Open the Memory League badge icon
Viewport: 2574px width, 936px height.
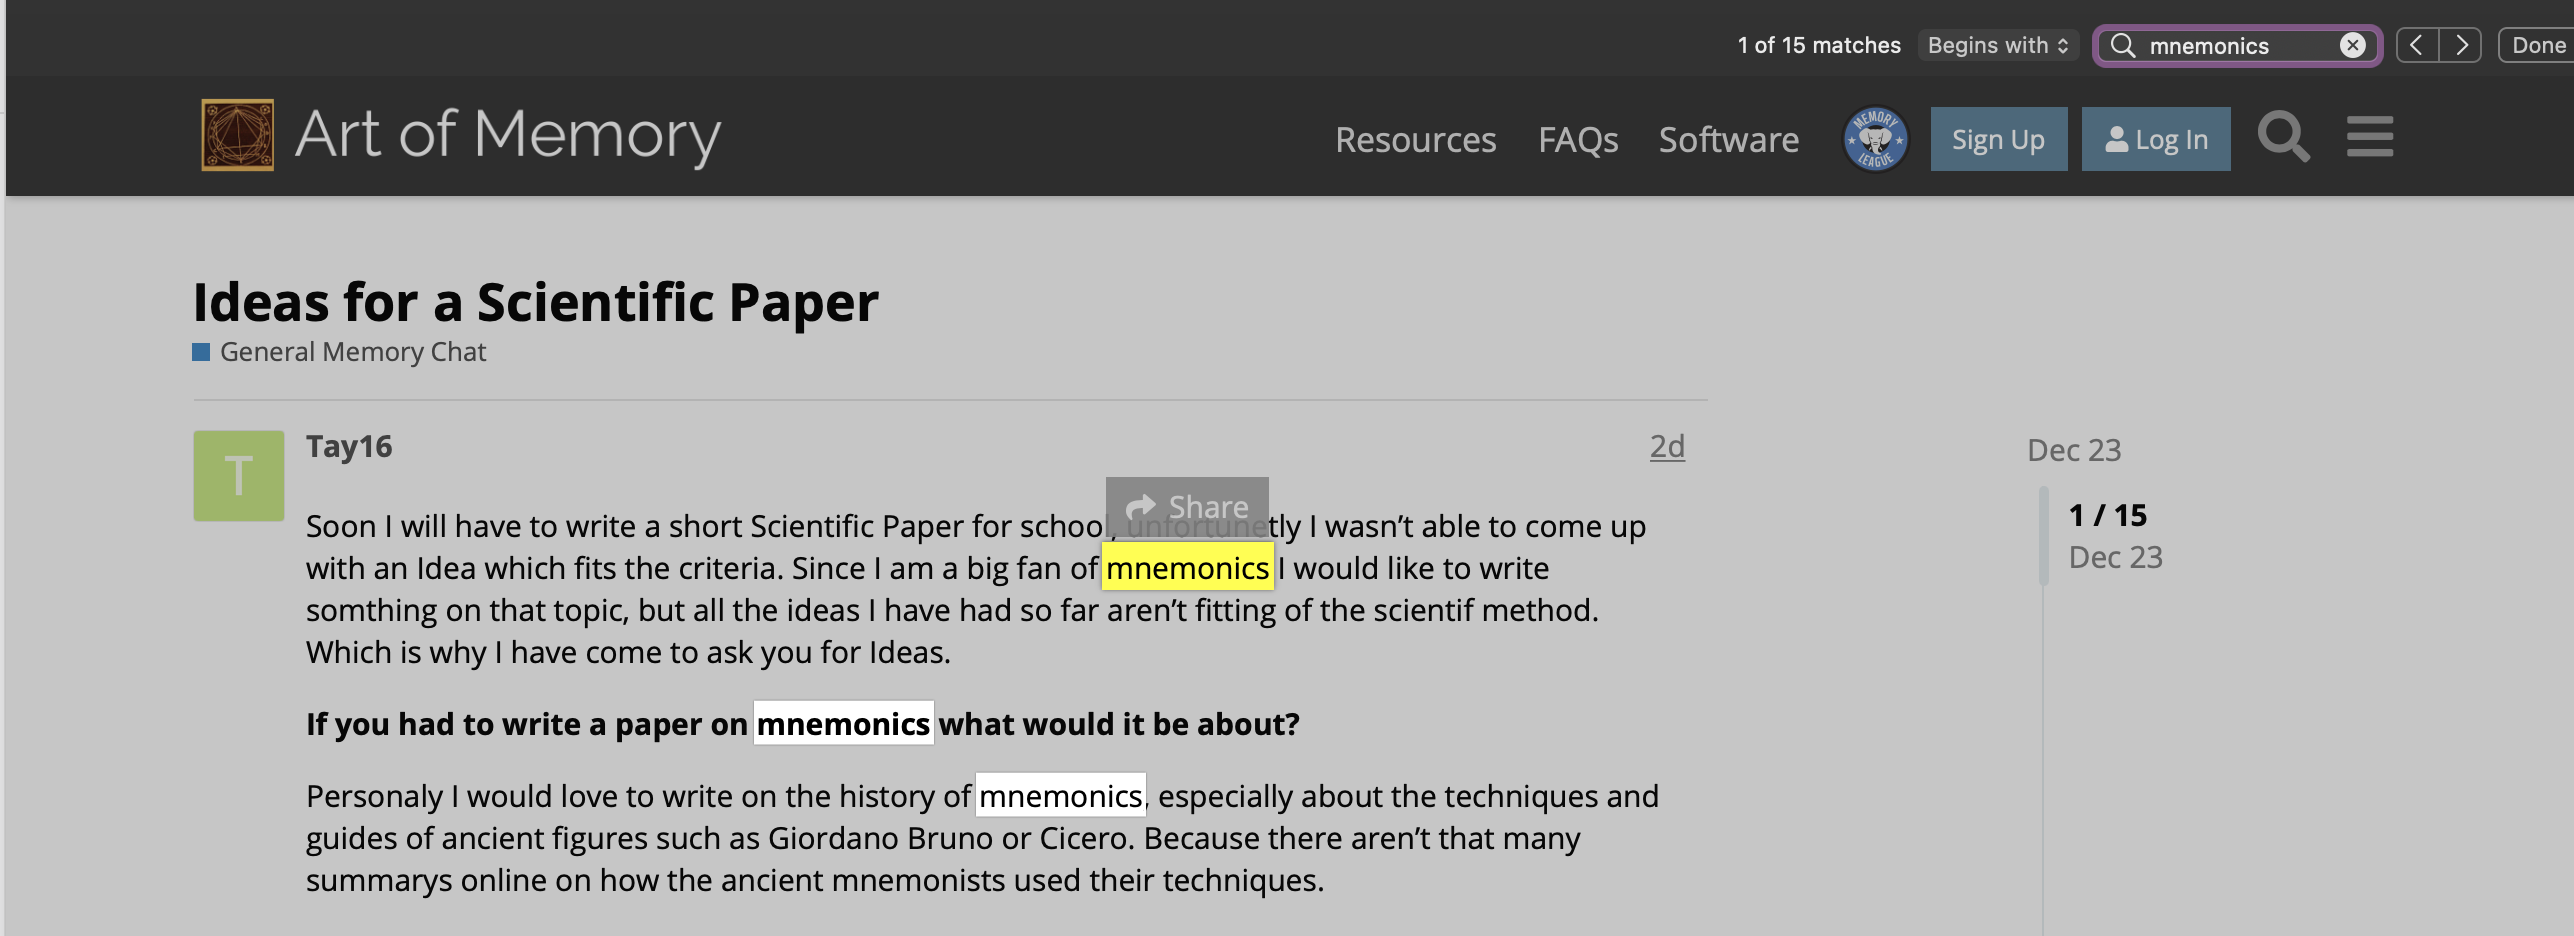pyautogui.click(x=1875, y=139)
